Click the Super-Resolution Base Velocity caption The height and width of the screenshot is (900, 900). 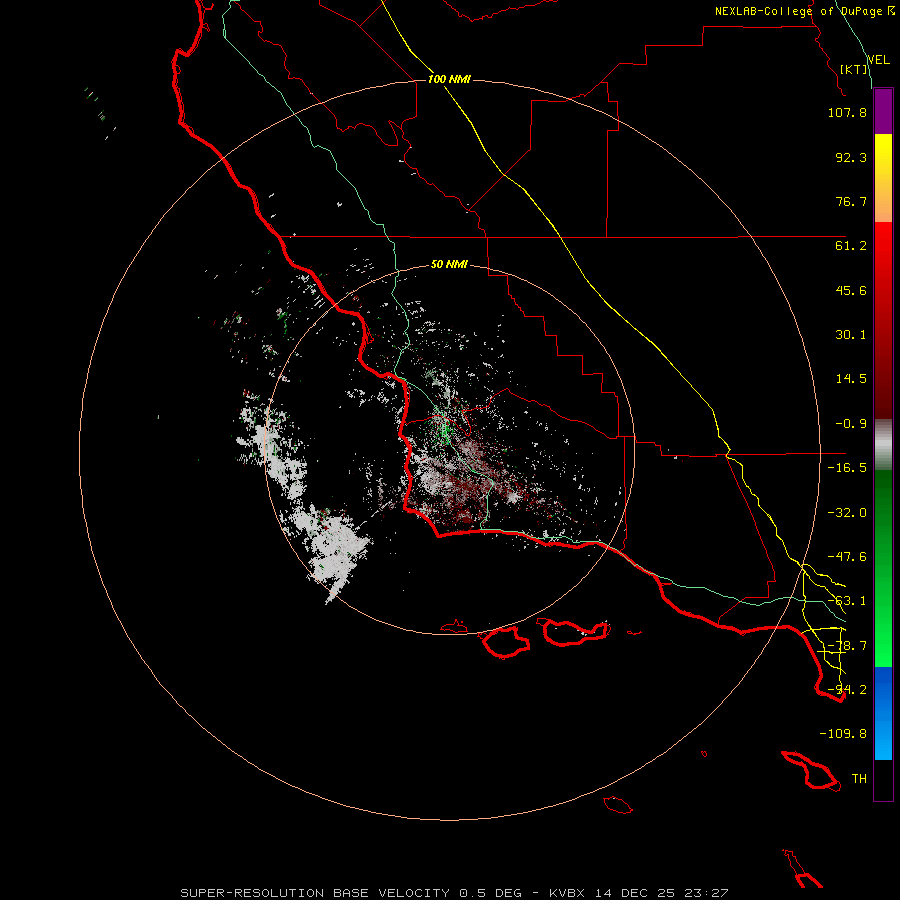pos(454,893)
